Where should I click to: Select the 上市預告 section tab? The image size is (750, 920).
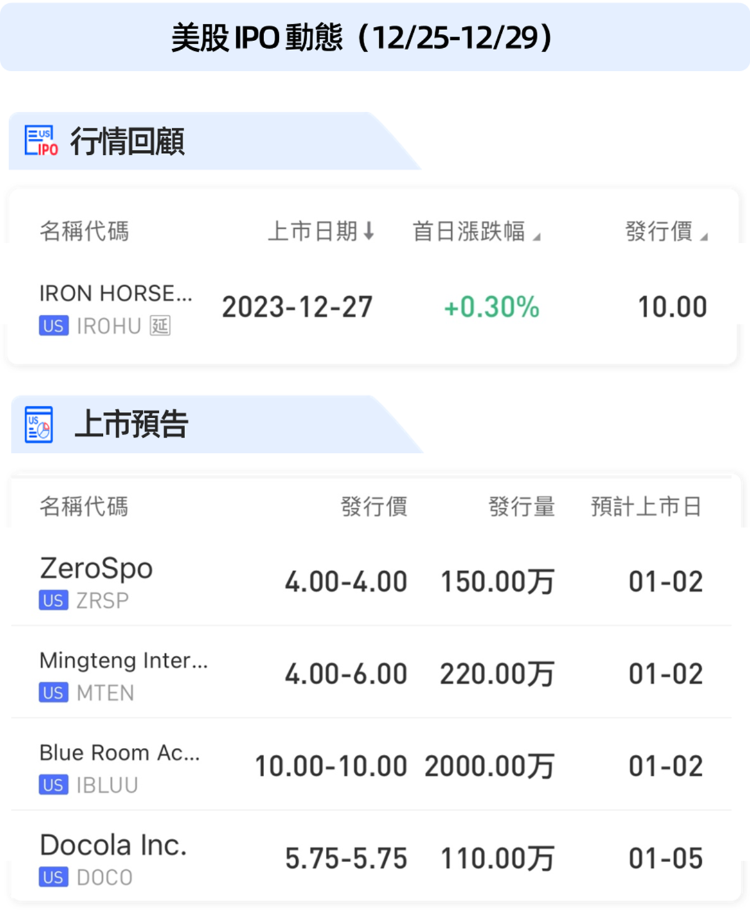click(131, 425)
